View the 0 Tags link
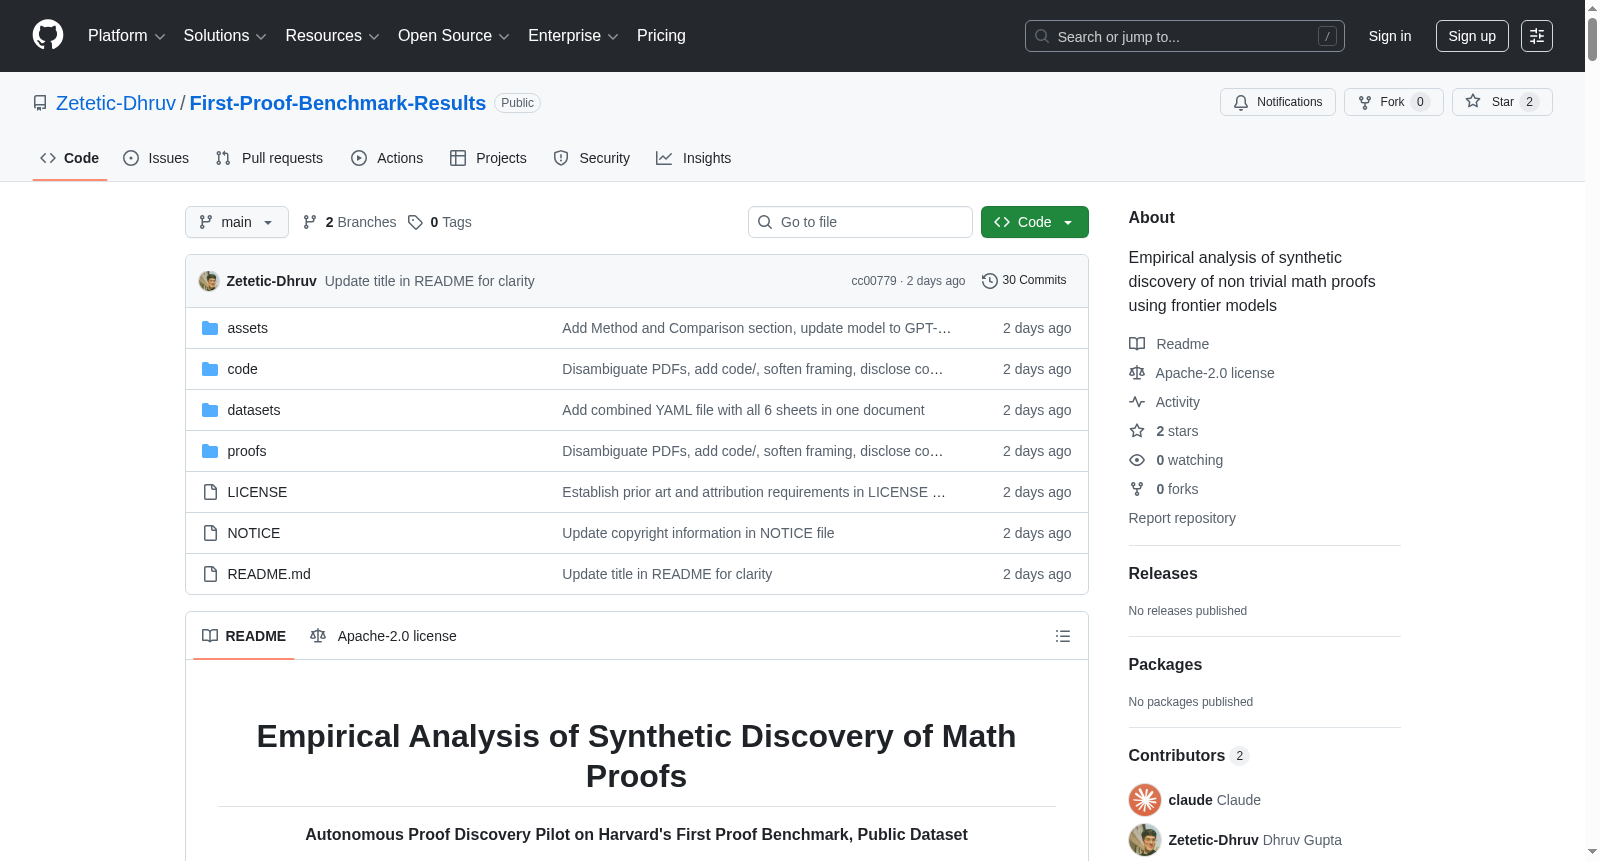Viewport: 1600px width, 861px height. pyautogui.click(x=440, y=222)
